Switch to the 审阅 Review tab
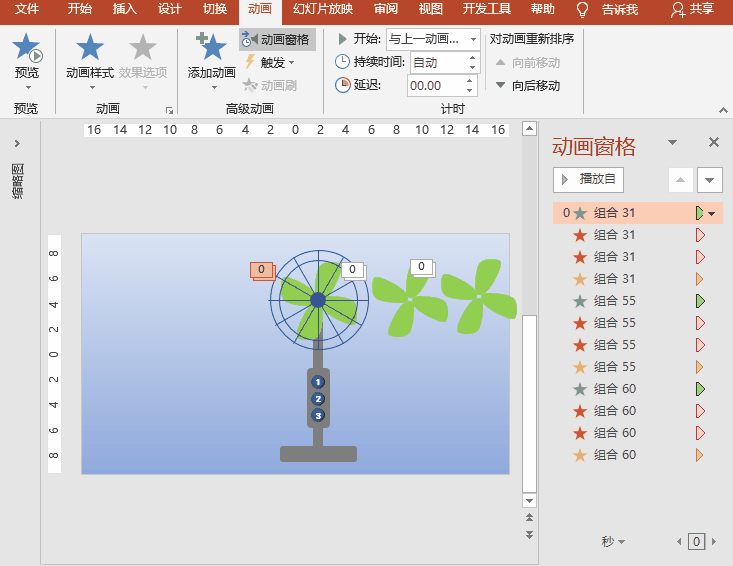Screen dimensions: 733x566 pyautogui.click(x=386, y=9)
